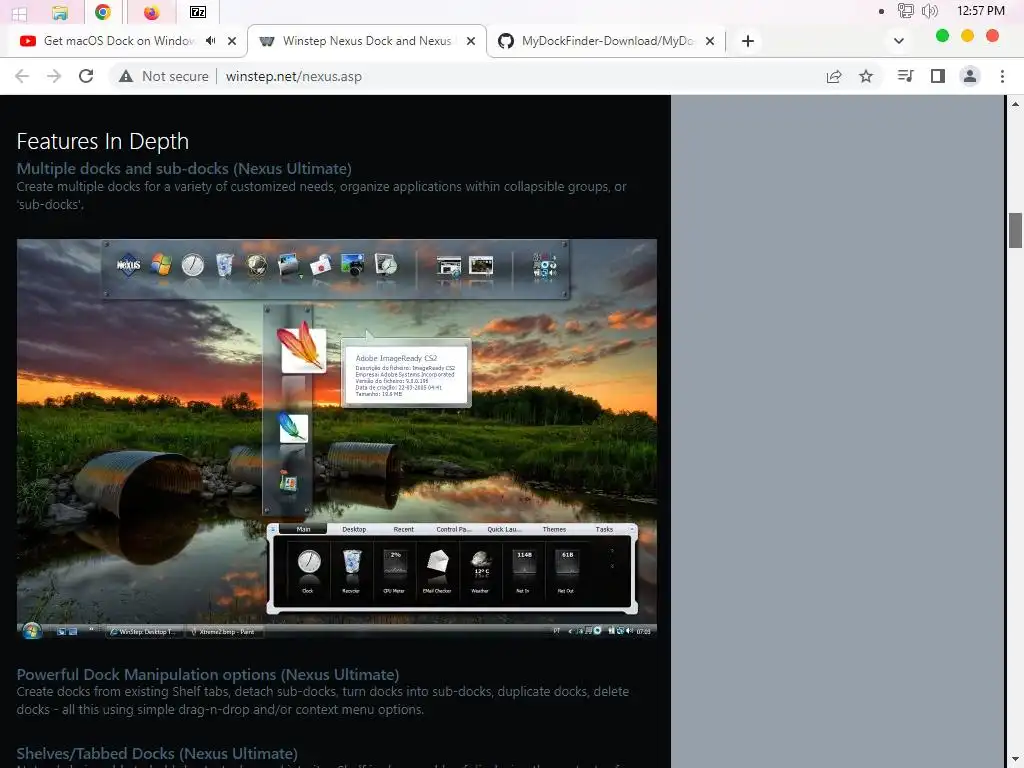Click the scrollbar down arrow
Viewport: 1024px width, 768px height.
[1015, 760]
